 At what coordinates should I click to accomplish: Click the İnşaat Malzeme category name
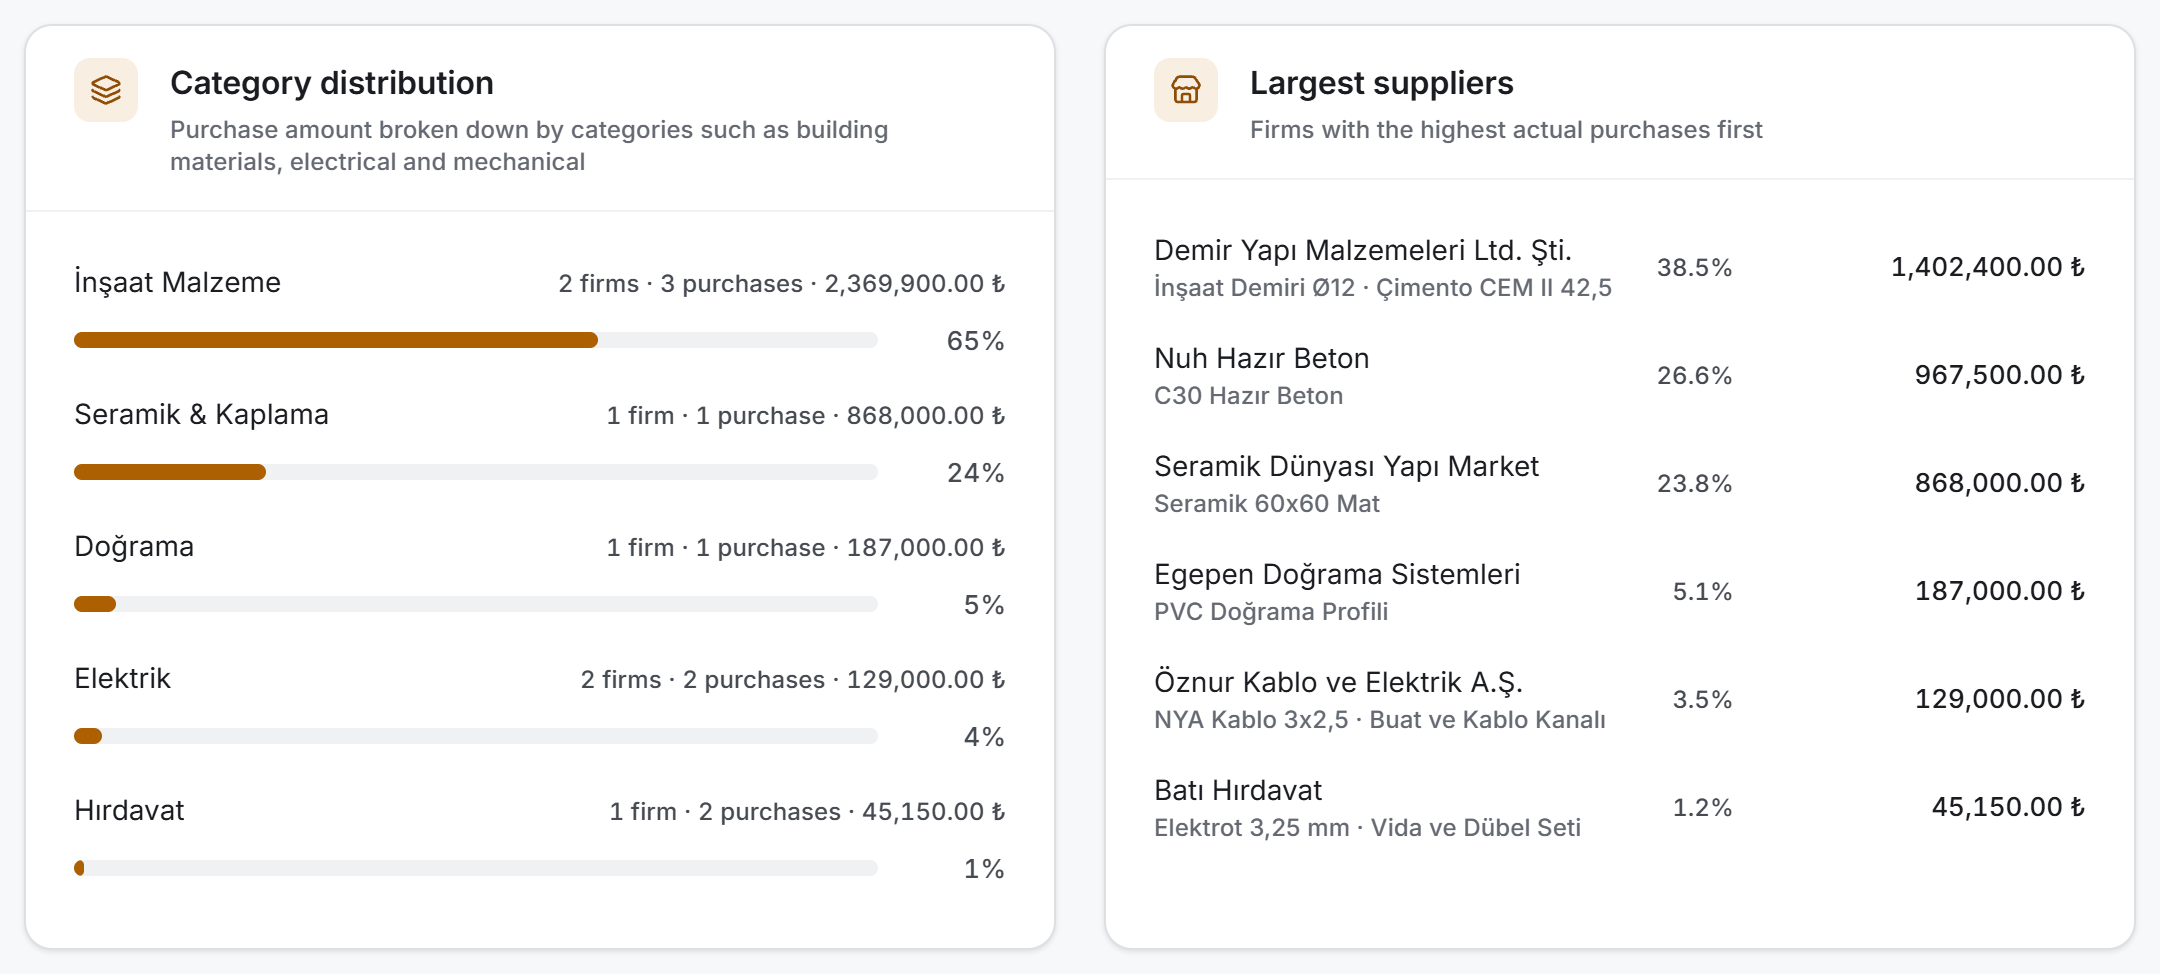coord(177,283)
